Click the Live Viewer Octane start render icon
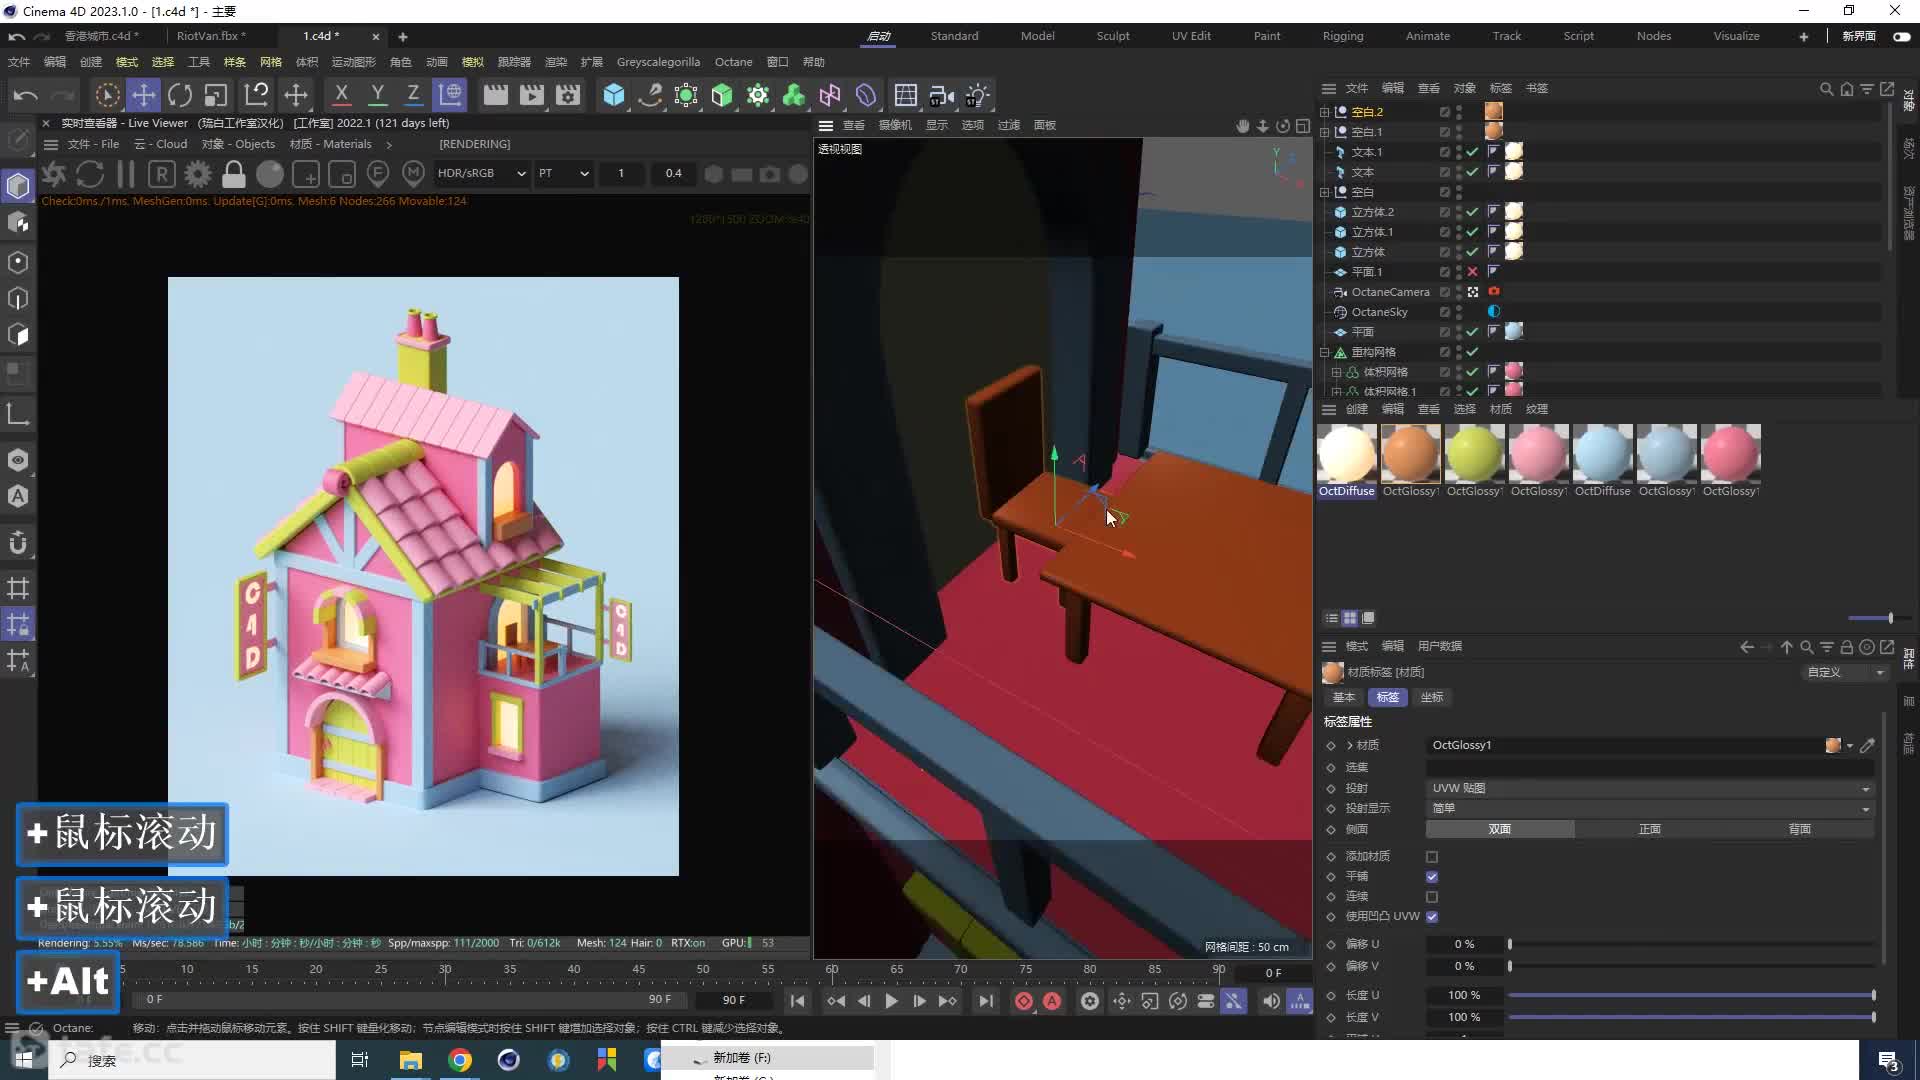Image resolution: width=1920 pixels, height=1080 pixels. point(54,174)
